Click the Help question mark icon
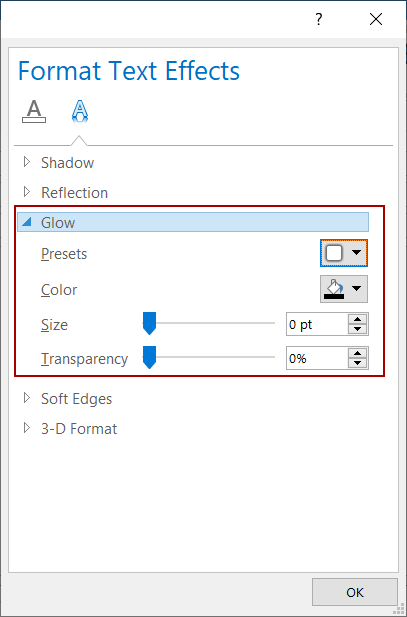The height and width of the screenshot is (617, 407). pyautogui.click(x=319, y=19)
